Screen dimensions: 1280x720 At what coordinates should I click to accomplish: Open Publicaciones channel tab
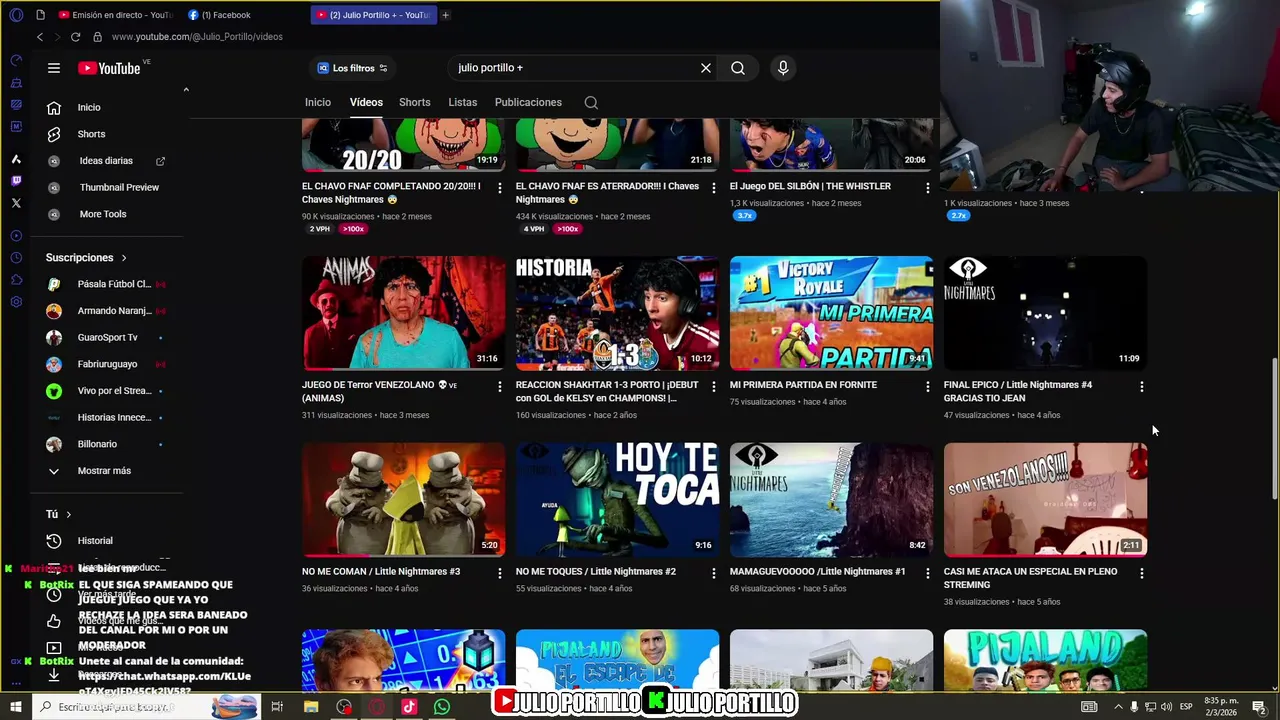[528, 102]
